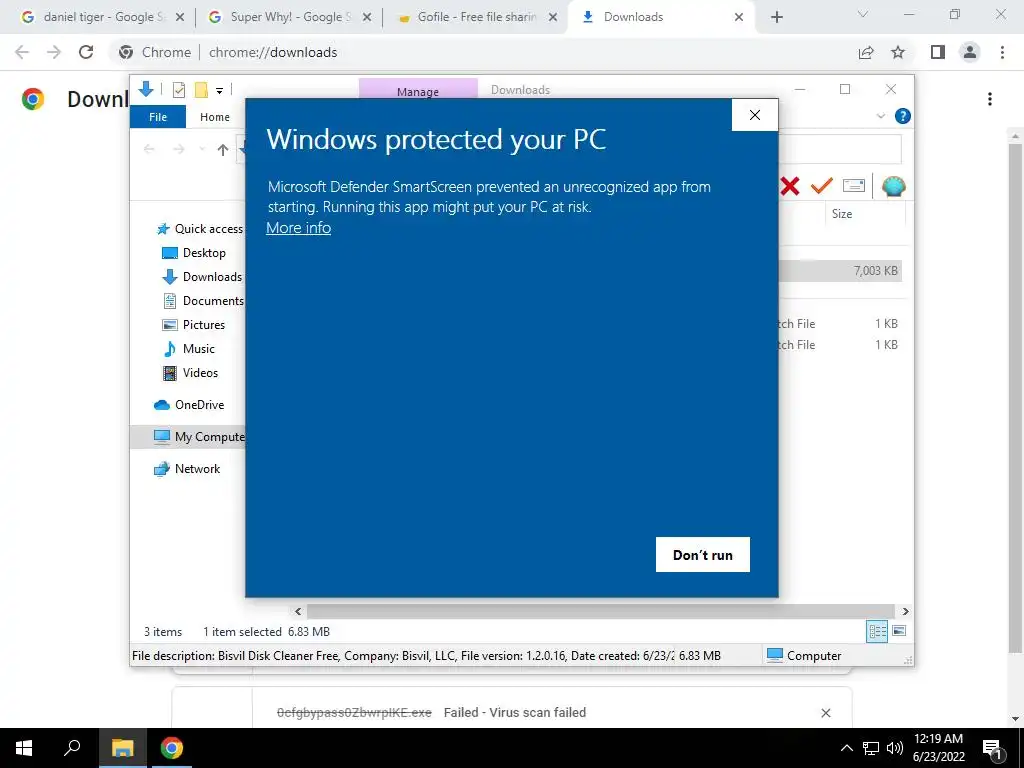Open Windows Start menu
The width and height of the screenshot is (1024, 768).
point(24,748)
